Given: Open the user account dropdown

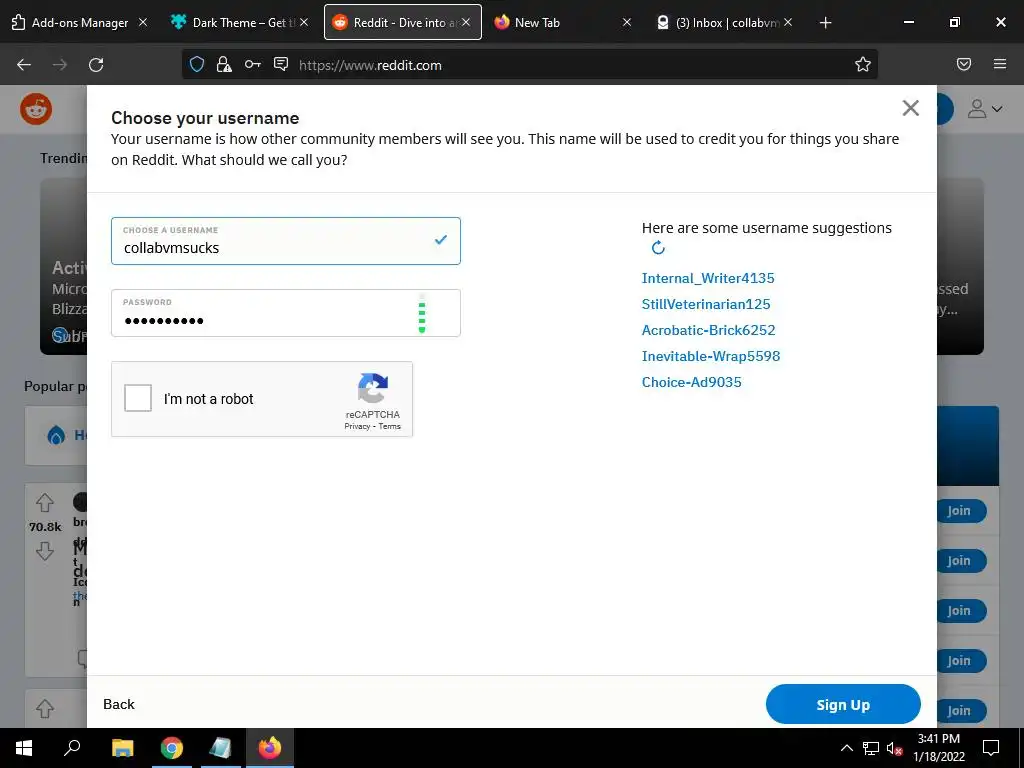Looking at the screenshot, I should [985, 109].
